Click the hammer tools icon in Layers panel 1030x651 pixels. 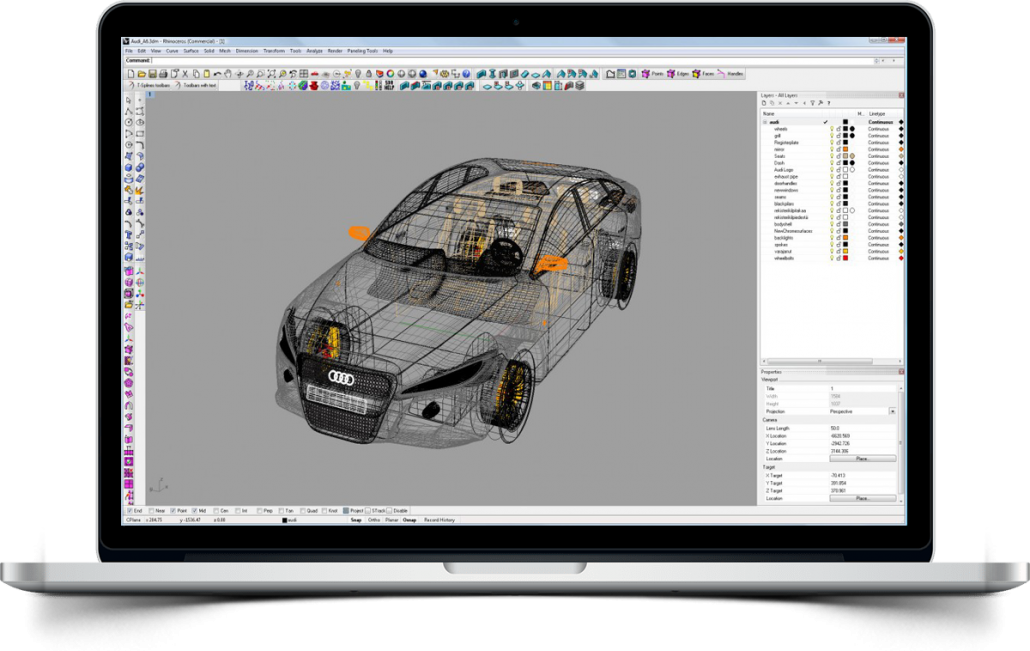[820, 103]
